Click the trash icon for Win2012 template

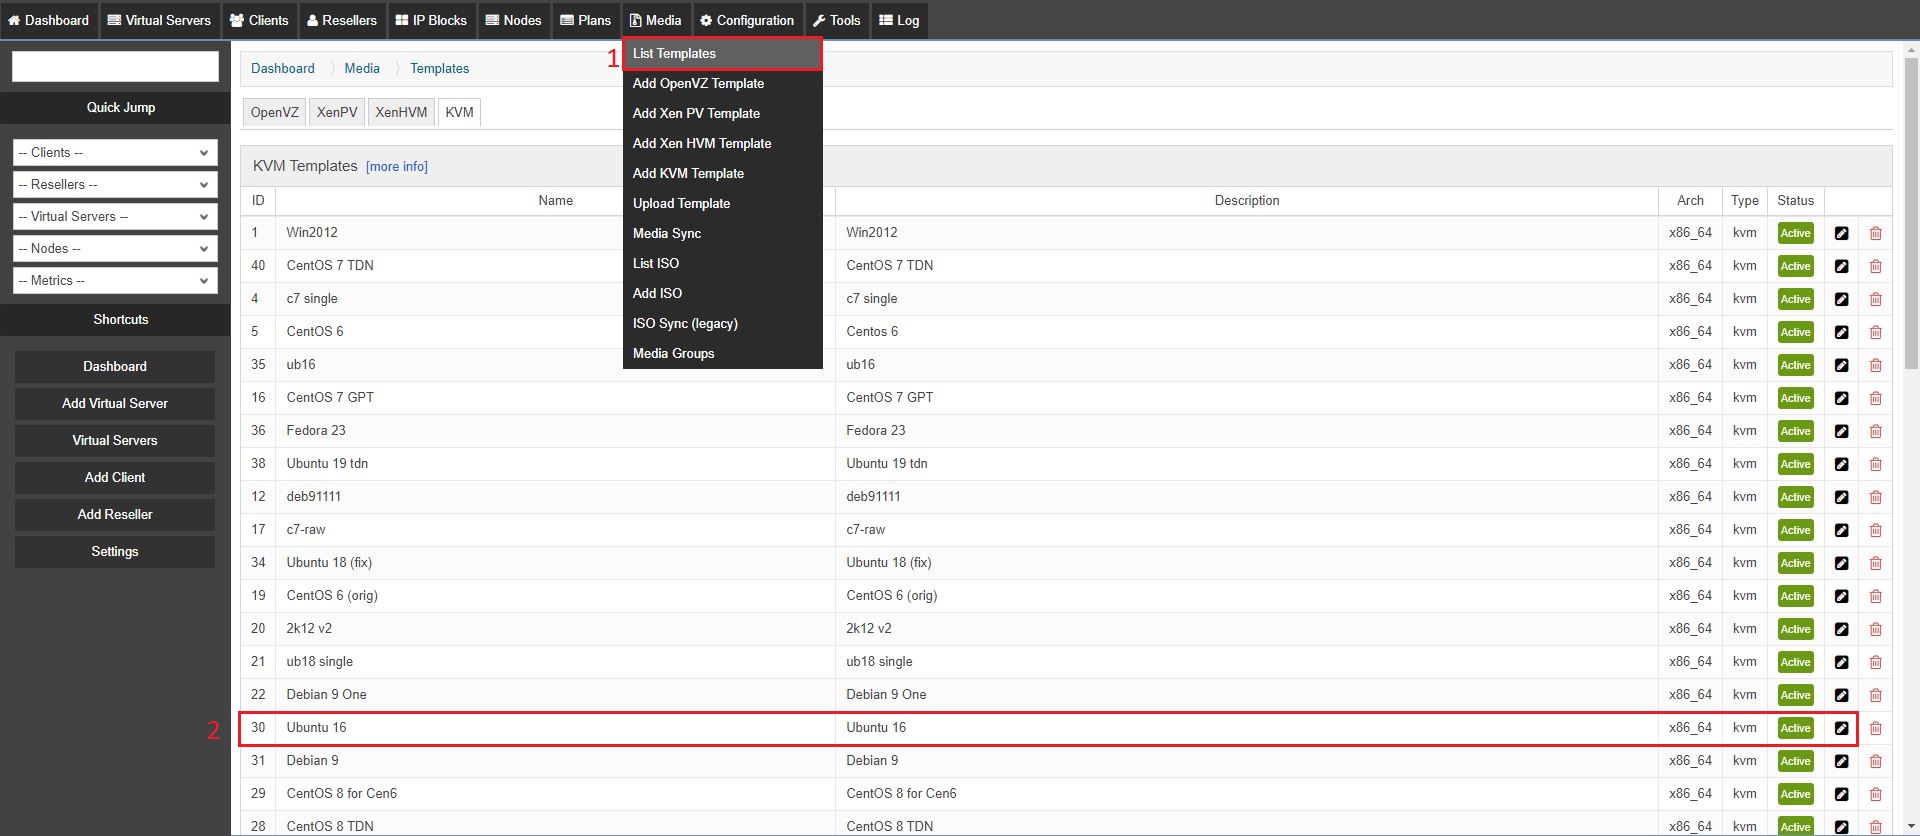(x=1875, y=233)
